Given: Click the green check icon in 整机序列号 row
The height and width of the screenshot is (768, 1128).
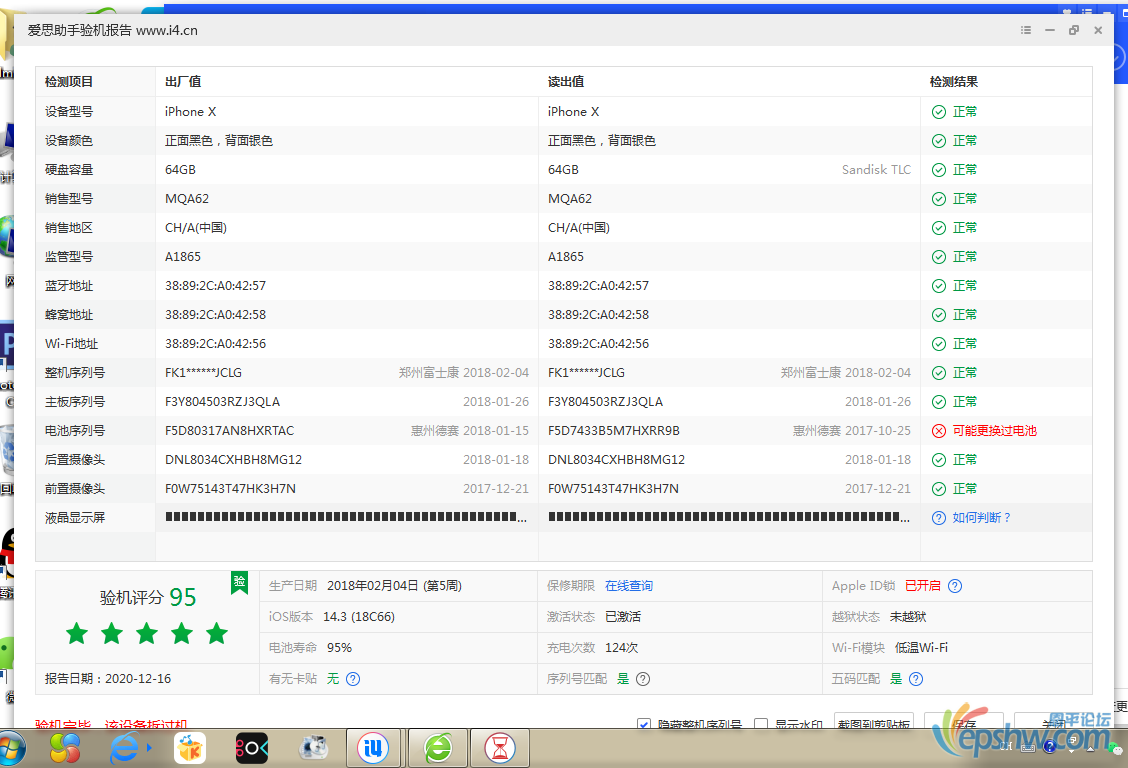Looking at the screenshot, I should [939, 372].
